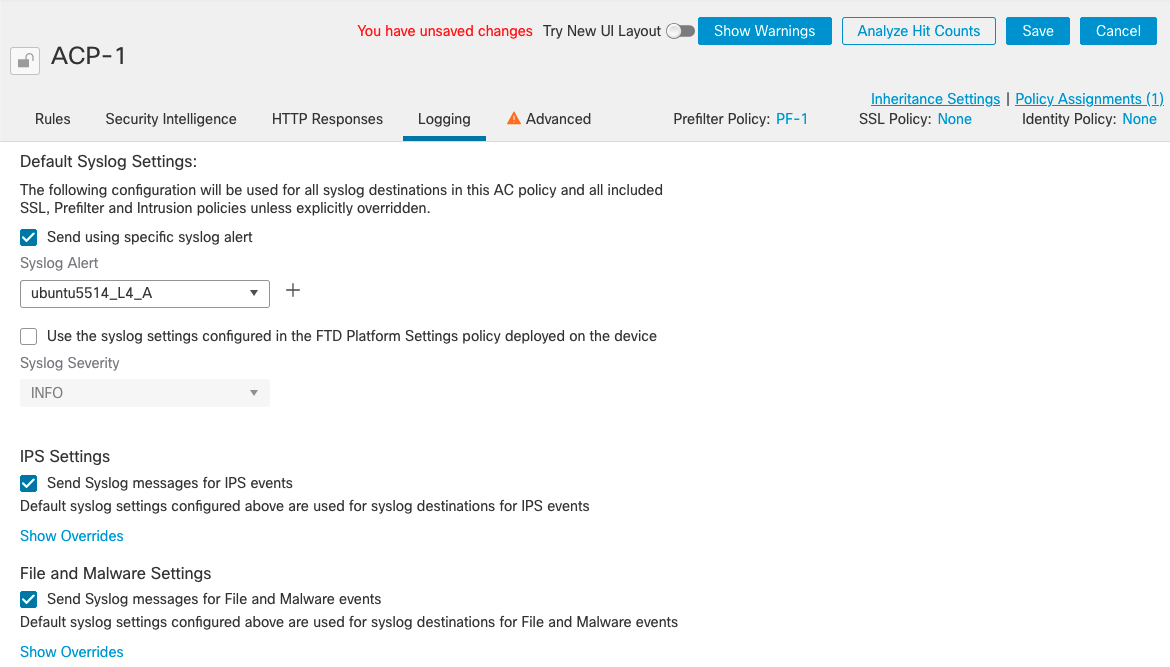Go to the HTTP Responses tab
The height and width of the screenshot is (667, 1170).
pyautogui.click(x=327, y=119)
